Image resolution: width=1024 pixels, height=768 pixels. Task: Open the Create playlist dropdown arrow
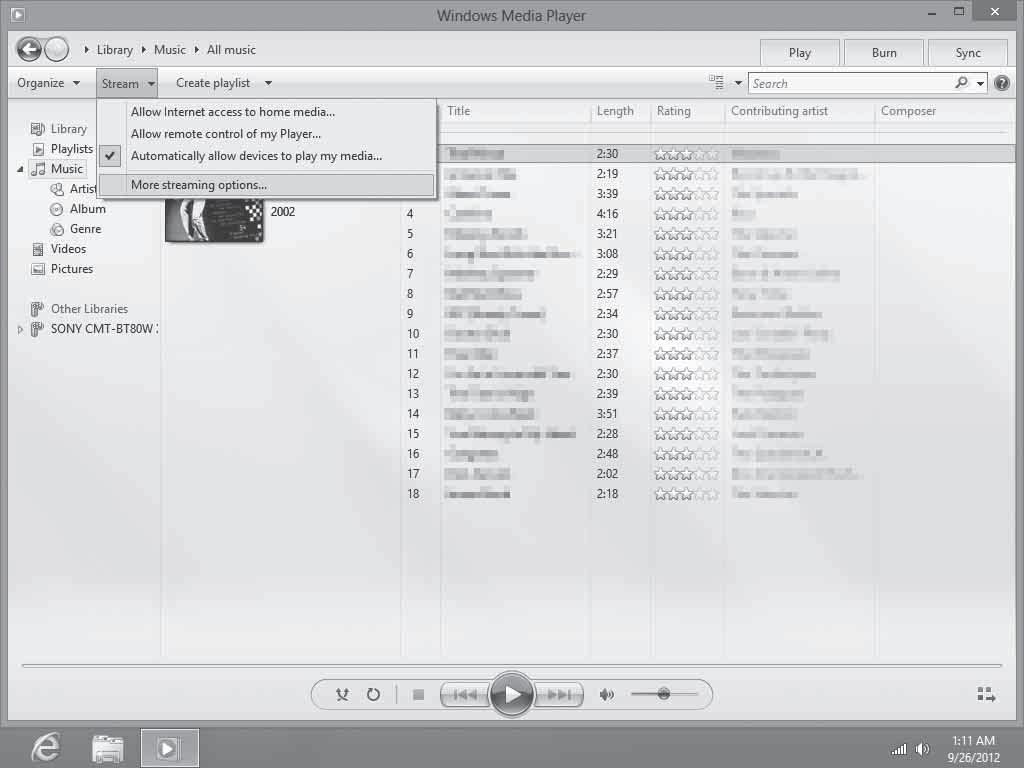268,83
